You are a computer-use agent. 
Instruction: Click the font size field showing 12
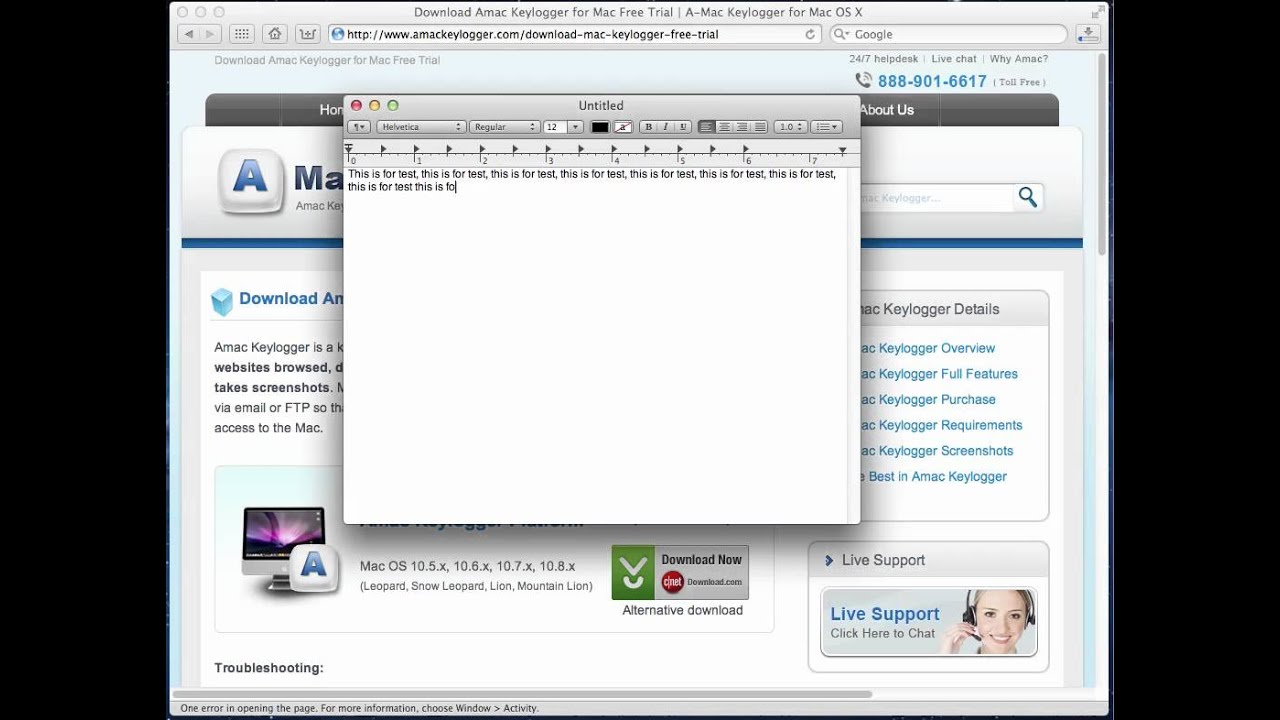point(555,127)
